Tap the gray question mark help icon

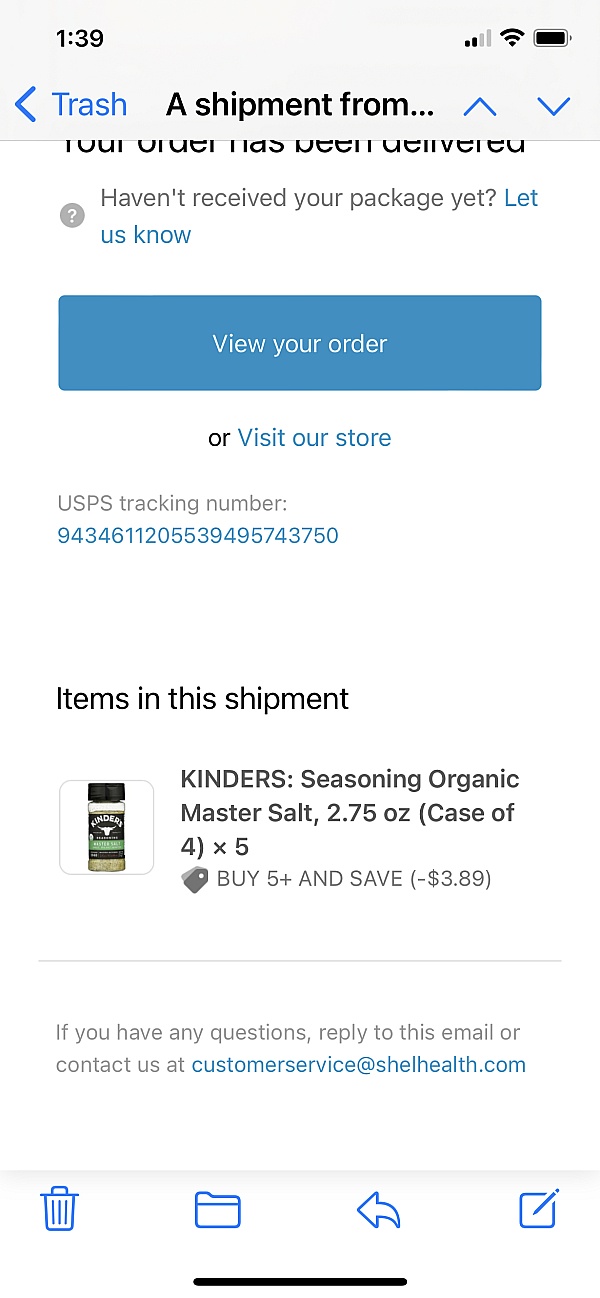[72, 215]
